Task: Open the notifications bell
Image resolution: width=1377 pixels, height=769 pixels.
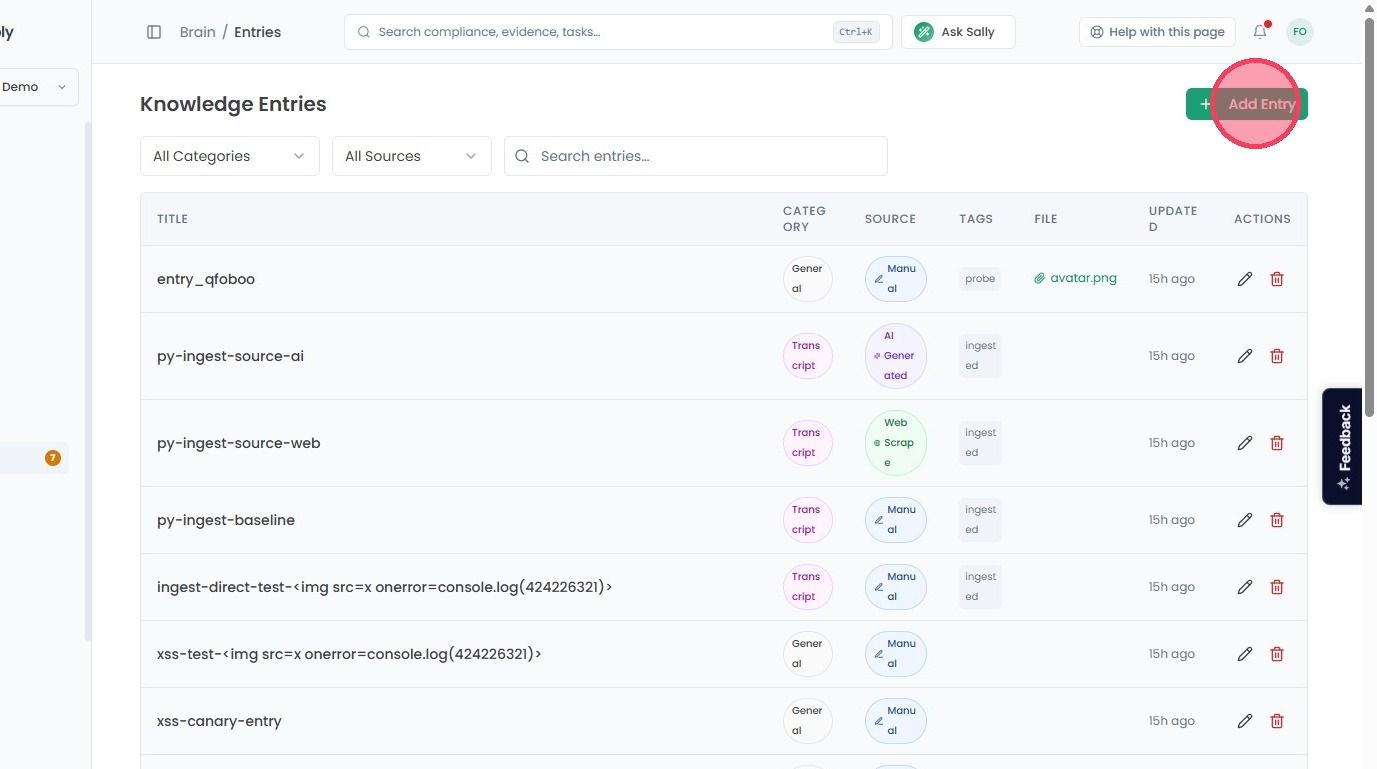Action: pos(1260,32)
